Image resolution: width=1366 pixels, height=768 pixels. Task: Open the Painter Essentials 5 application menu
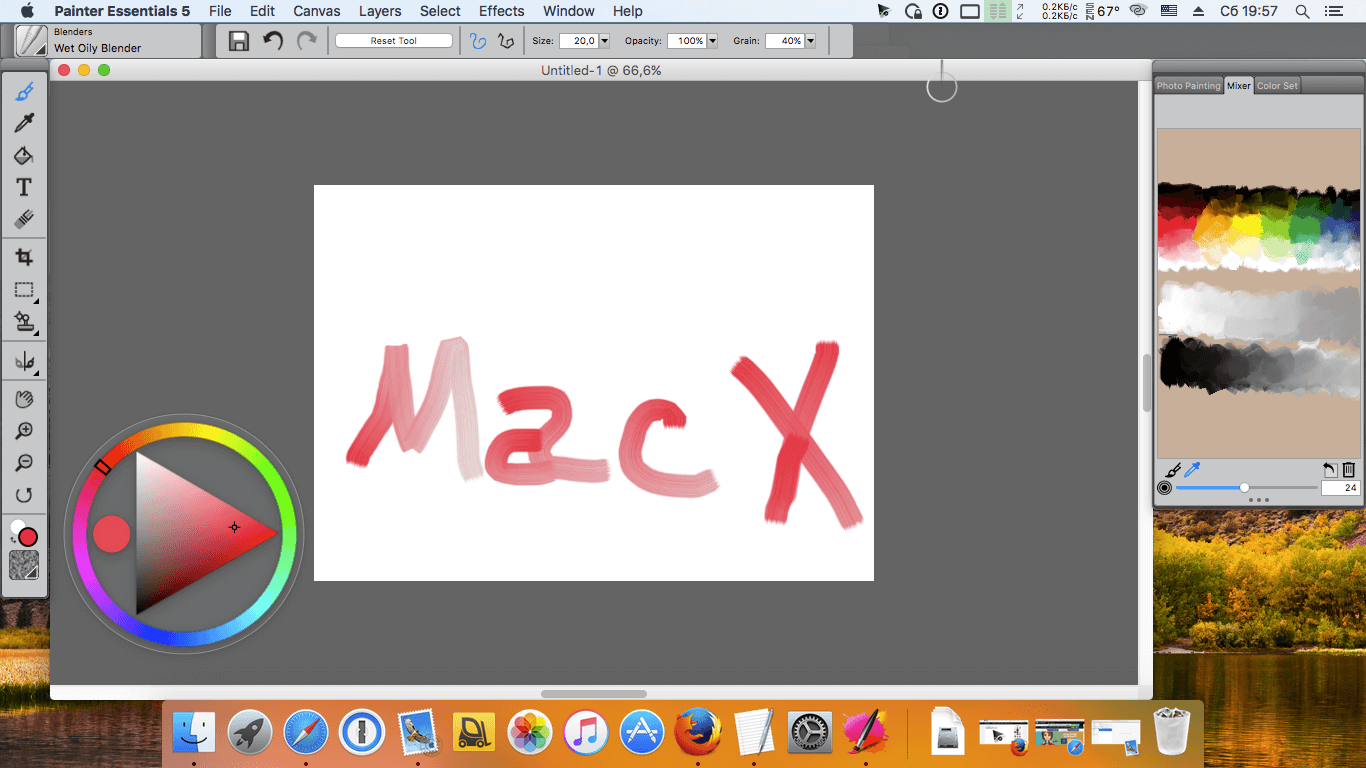click(x=122, y=11)
